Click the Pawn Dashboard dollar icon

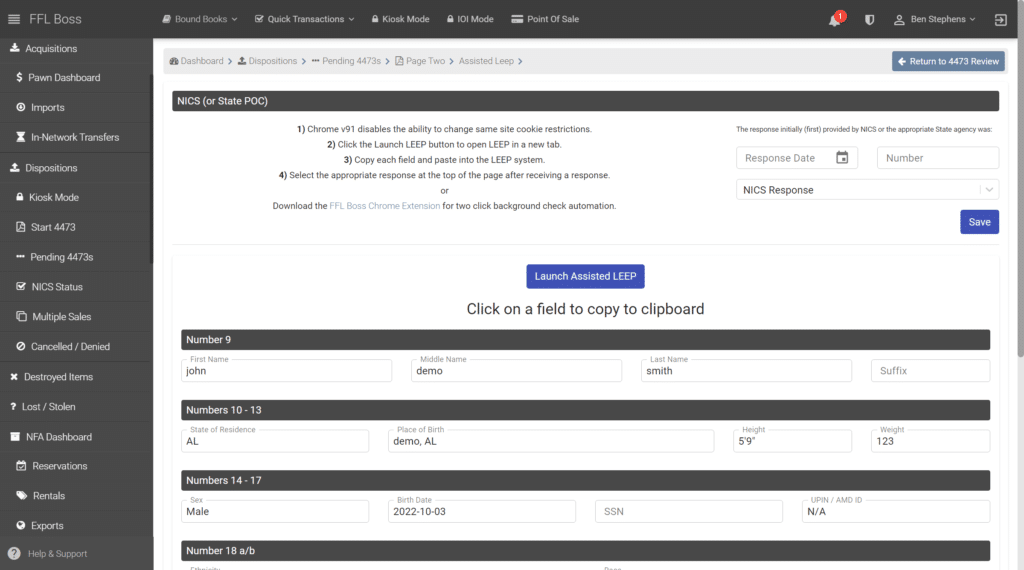[x=20, y=77]
